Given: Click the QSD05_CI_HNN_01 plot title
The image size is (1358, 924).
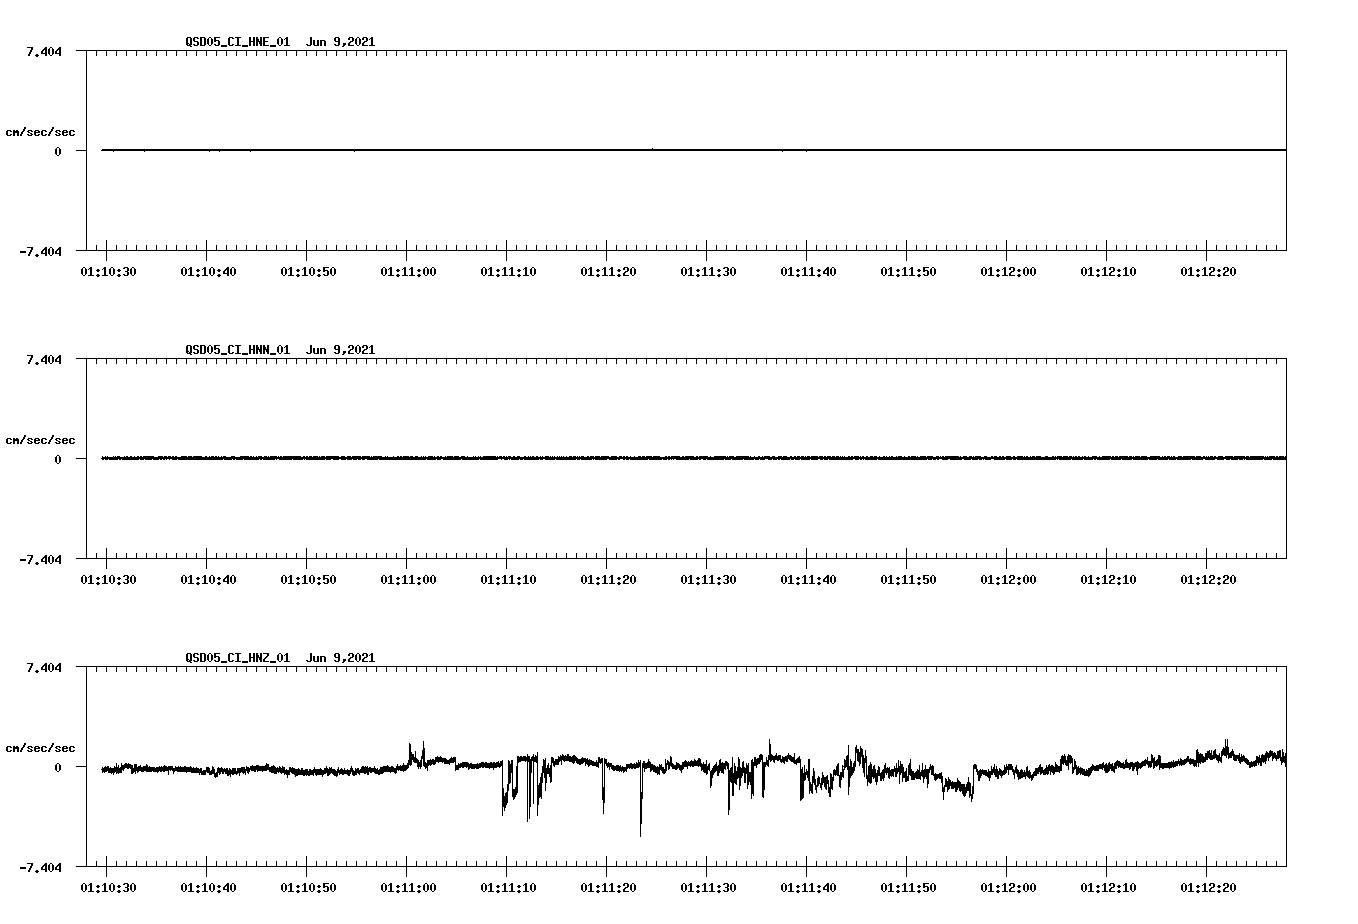Looking at the screenshot, I should coord(280,350).
